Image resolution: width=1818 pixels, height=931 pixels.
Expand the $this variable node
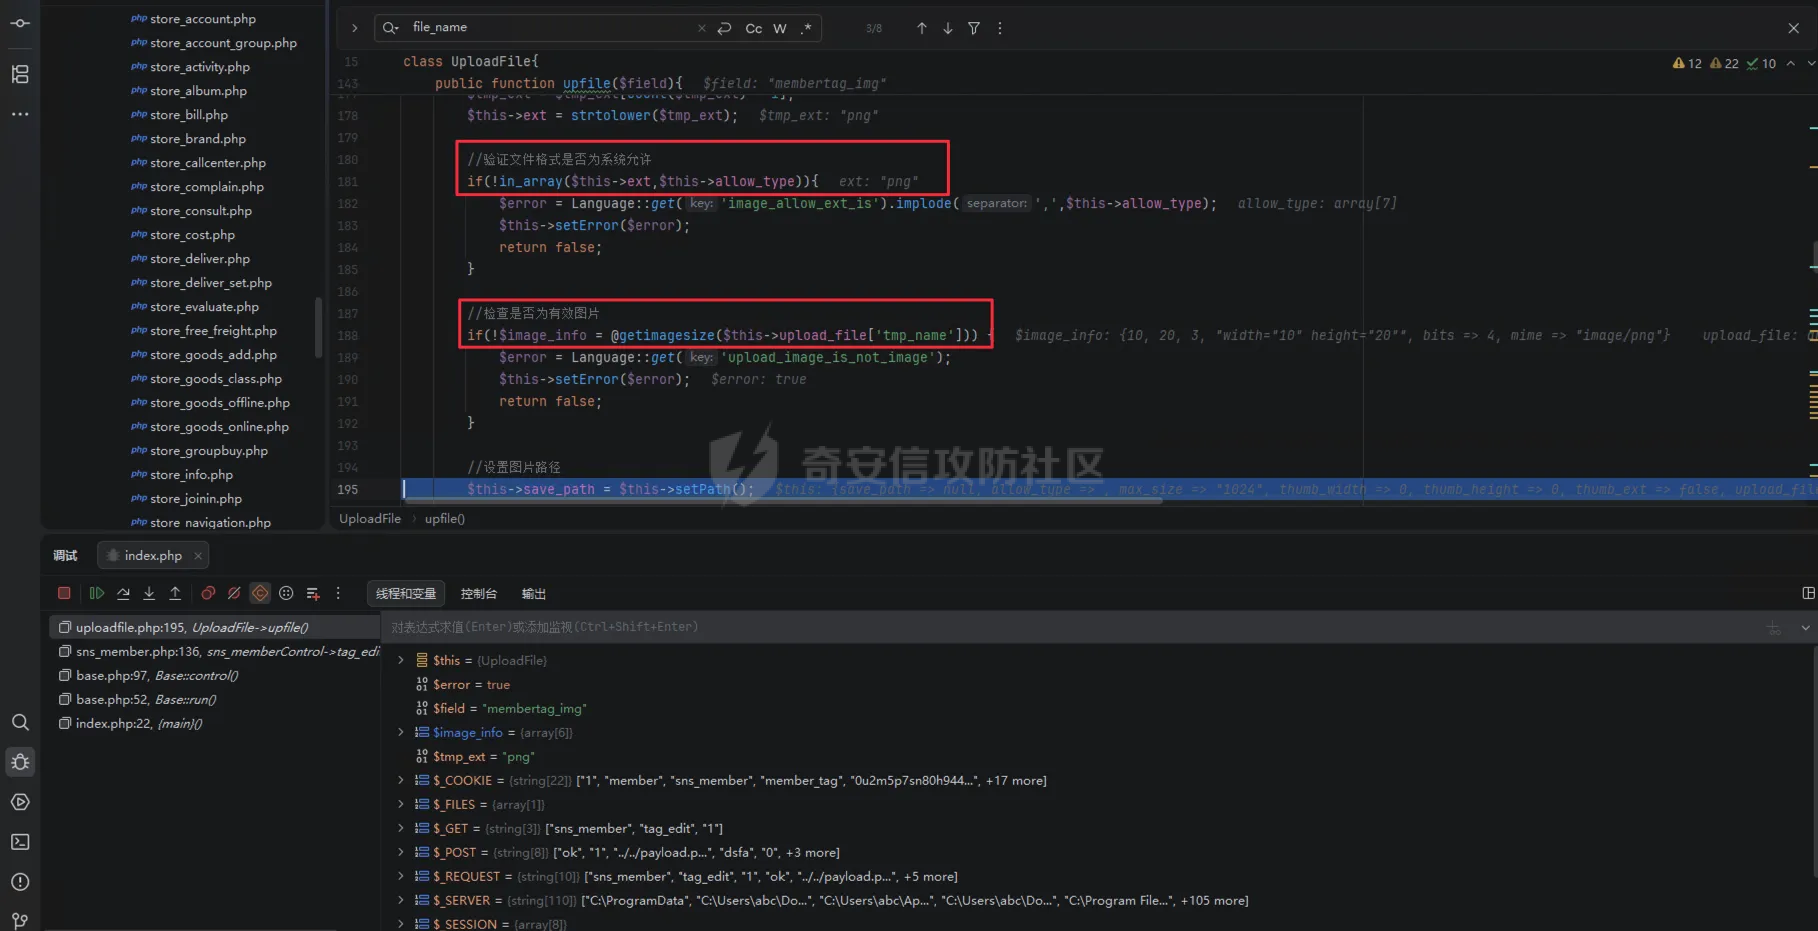click(401, 660)
